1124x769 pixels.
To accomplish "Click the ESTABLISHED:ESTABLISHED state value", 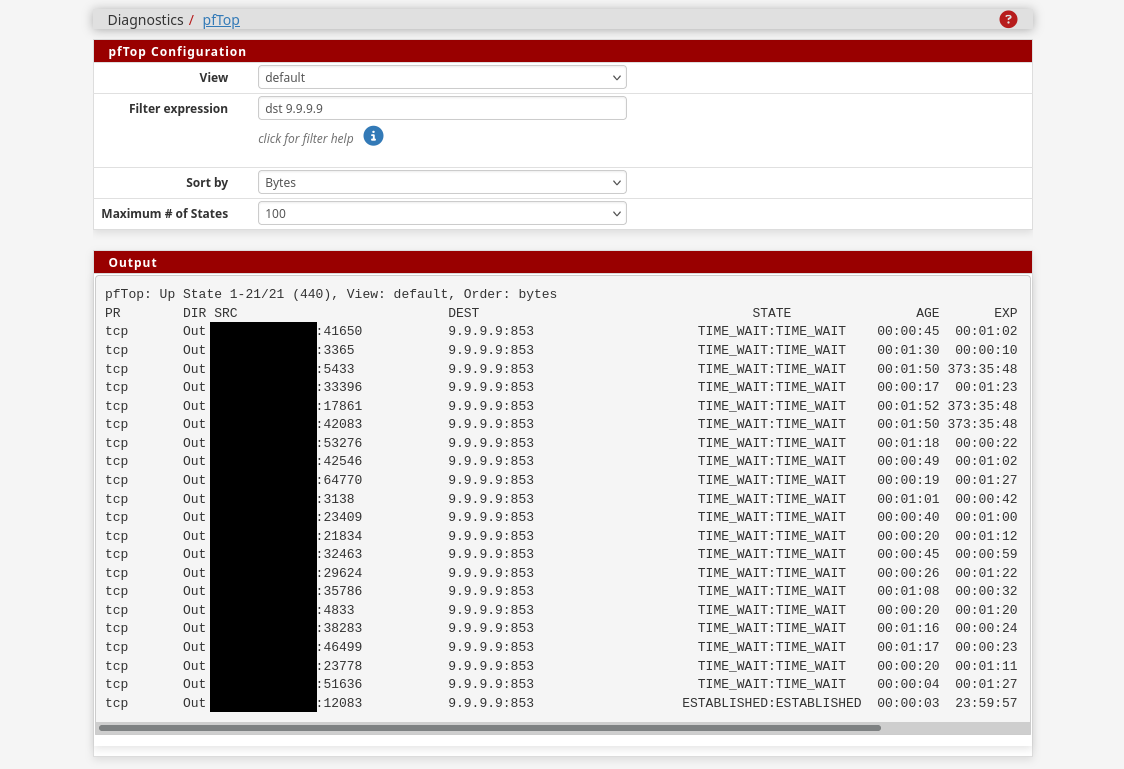I will point(771,703).
